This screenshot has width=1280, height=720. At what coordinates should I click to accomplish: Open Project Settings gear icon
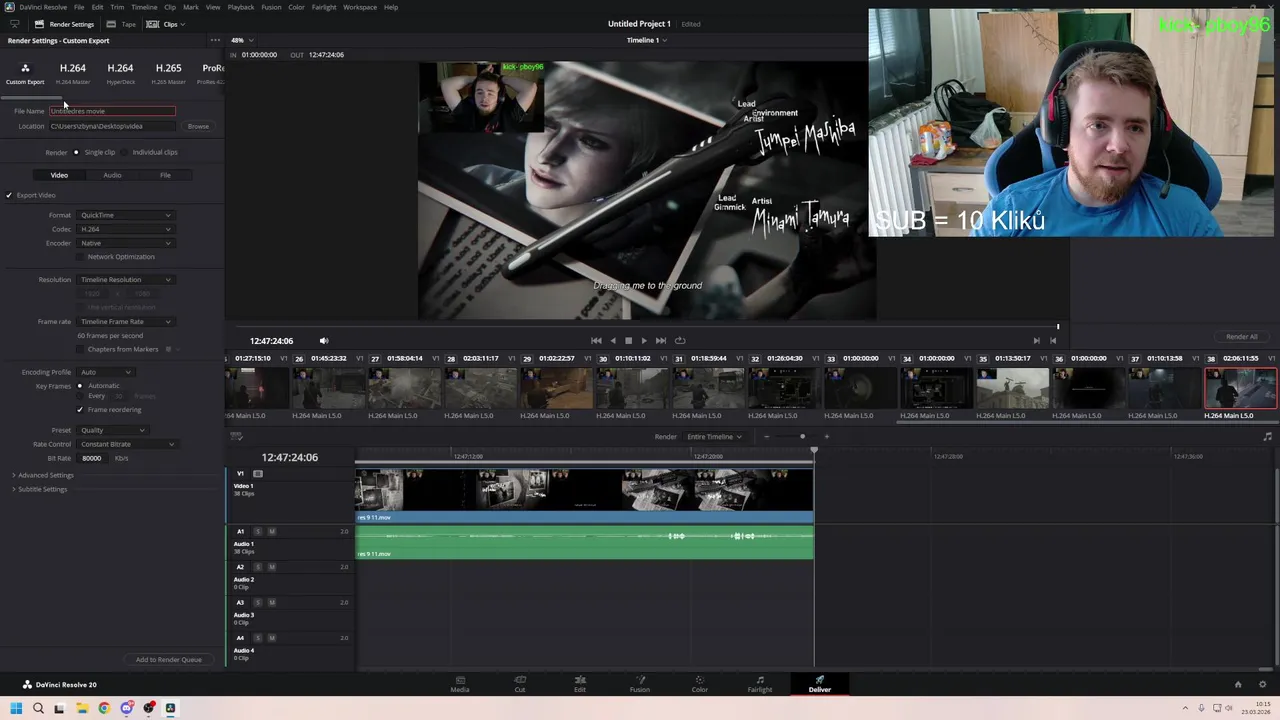coord(1263,684)
